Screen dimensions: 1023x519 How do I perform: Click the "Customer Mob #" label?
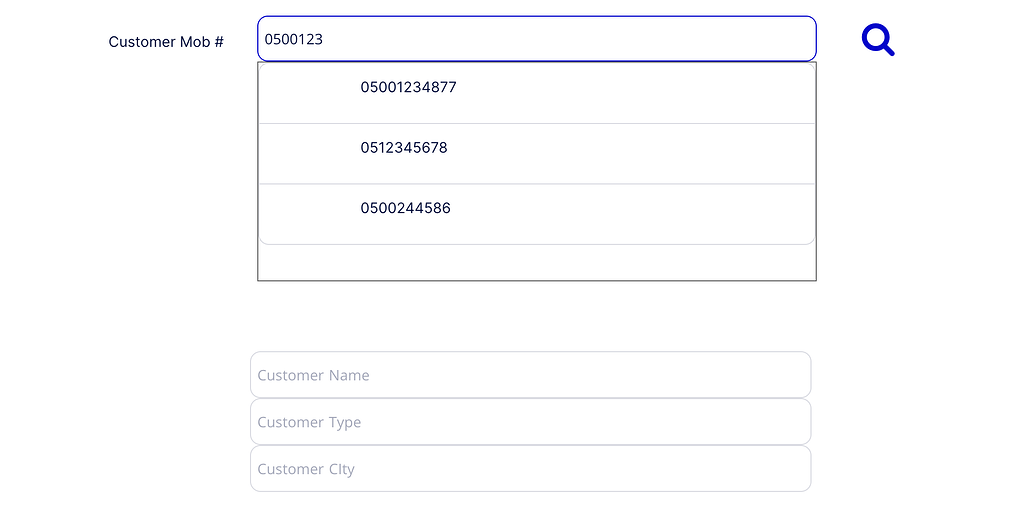point(166,42)
